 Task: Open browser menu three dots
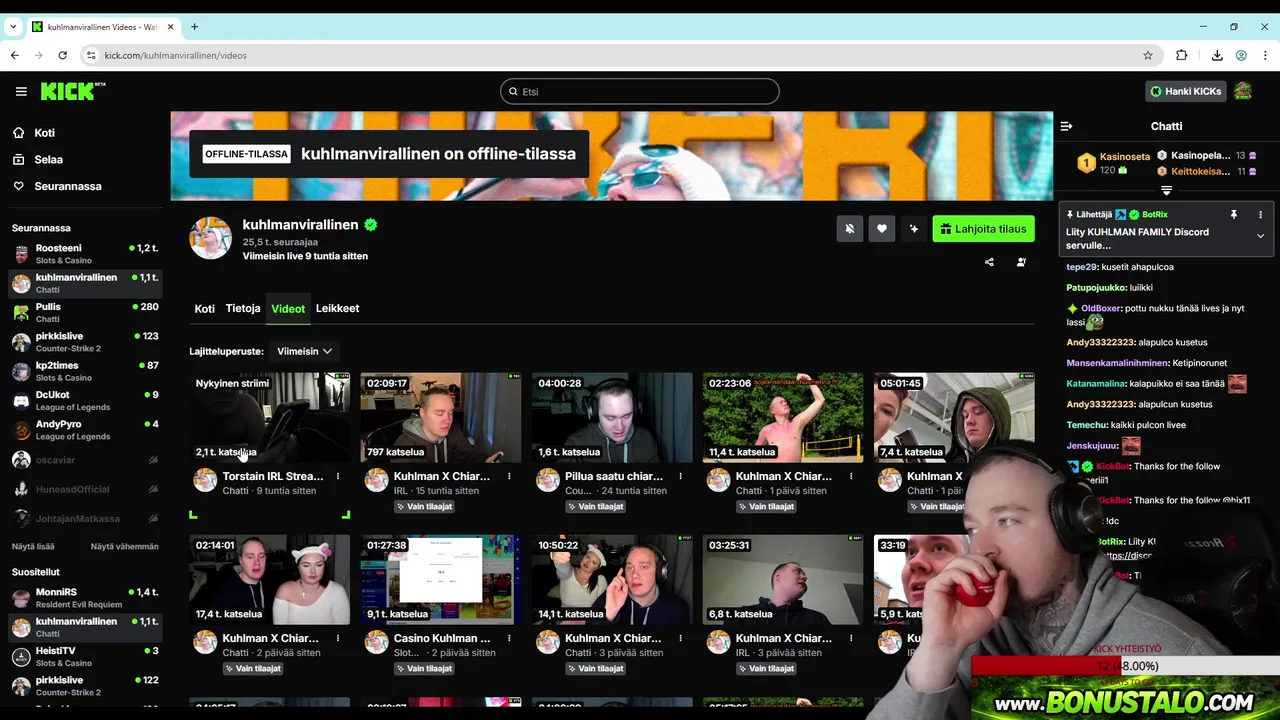point(1265,55)
